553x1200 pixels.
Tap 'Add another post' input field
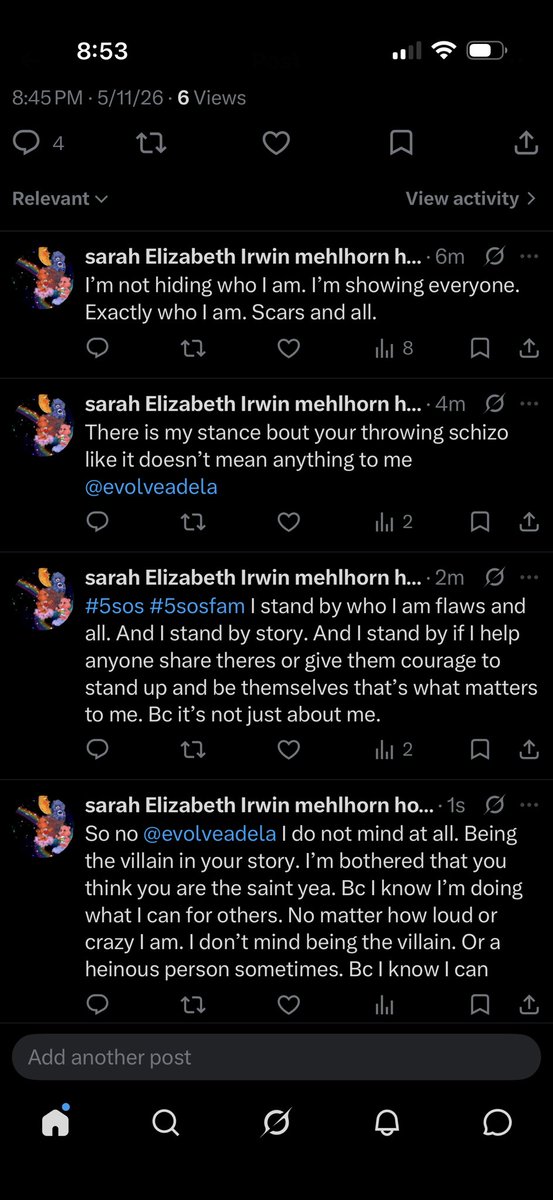tap(276, 1057)
